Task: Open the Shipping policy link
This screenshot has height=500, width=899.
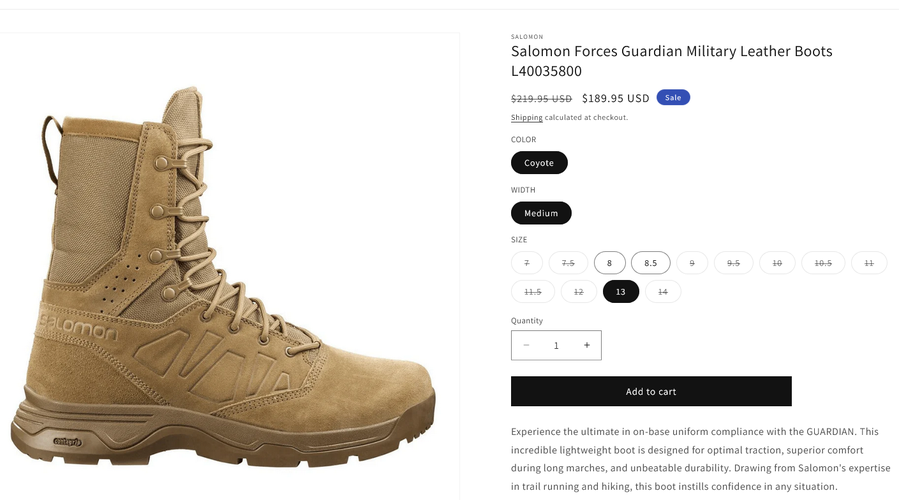Action: tap(527, 118)
